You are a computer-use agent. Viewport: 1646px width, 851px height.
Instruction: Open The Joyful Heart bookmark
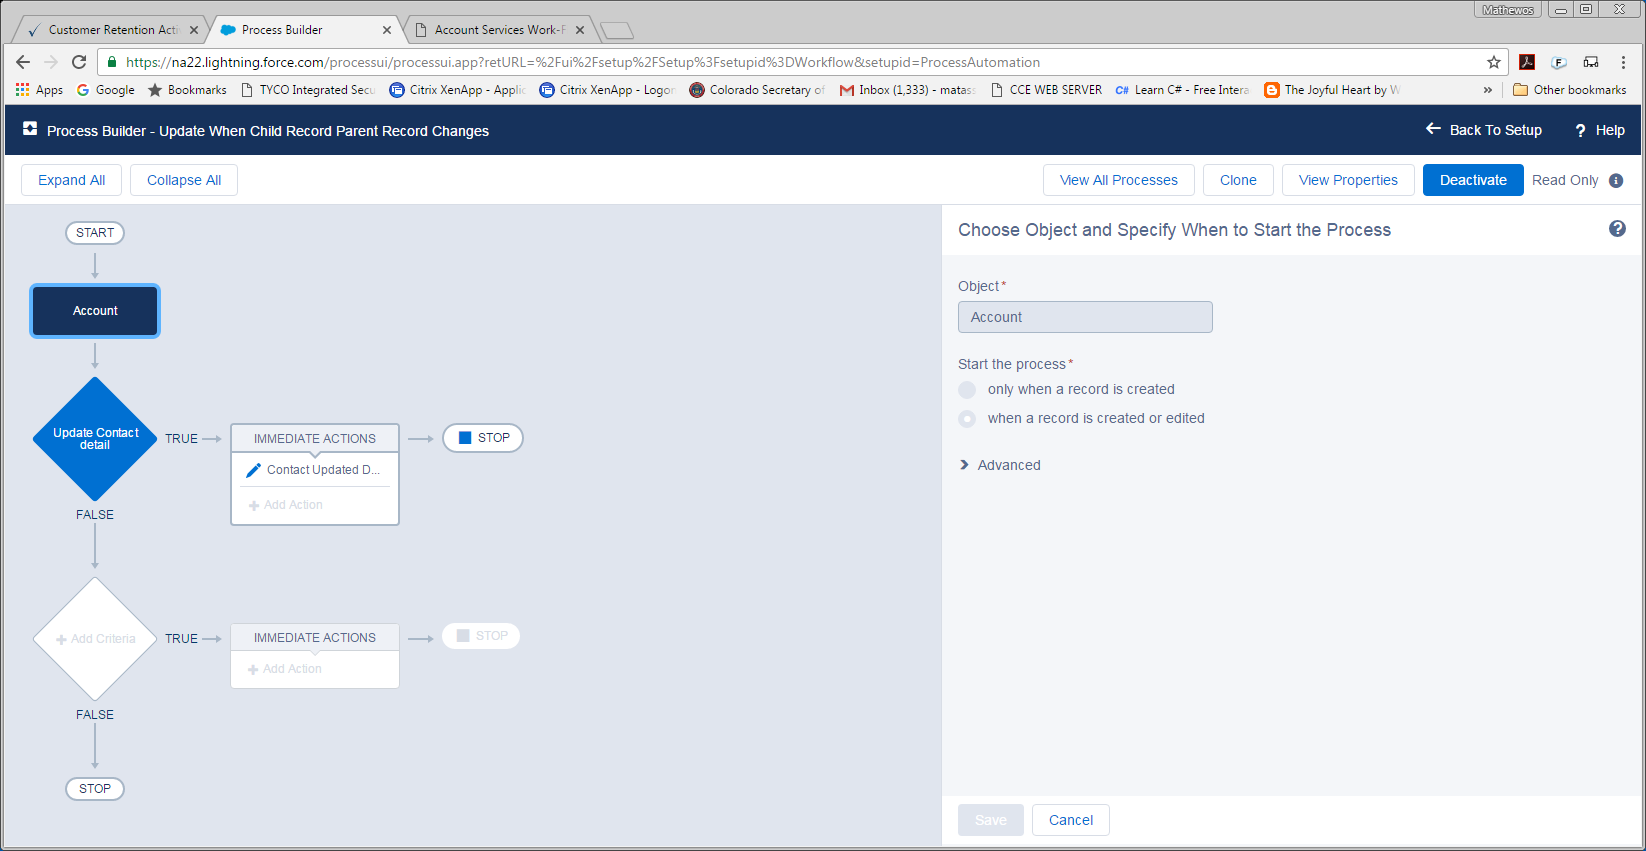click(x=1332, y=90)
